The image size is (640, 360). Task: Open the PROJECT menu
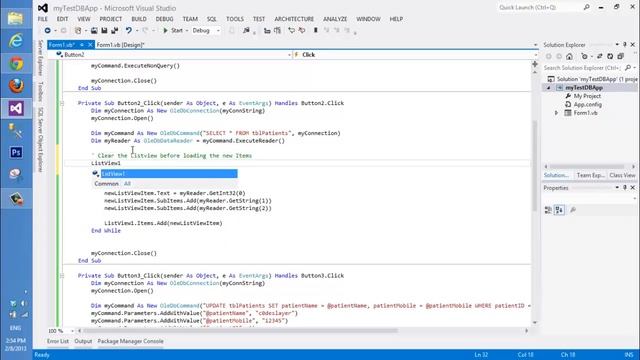111,19
